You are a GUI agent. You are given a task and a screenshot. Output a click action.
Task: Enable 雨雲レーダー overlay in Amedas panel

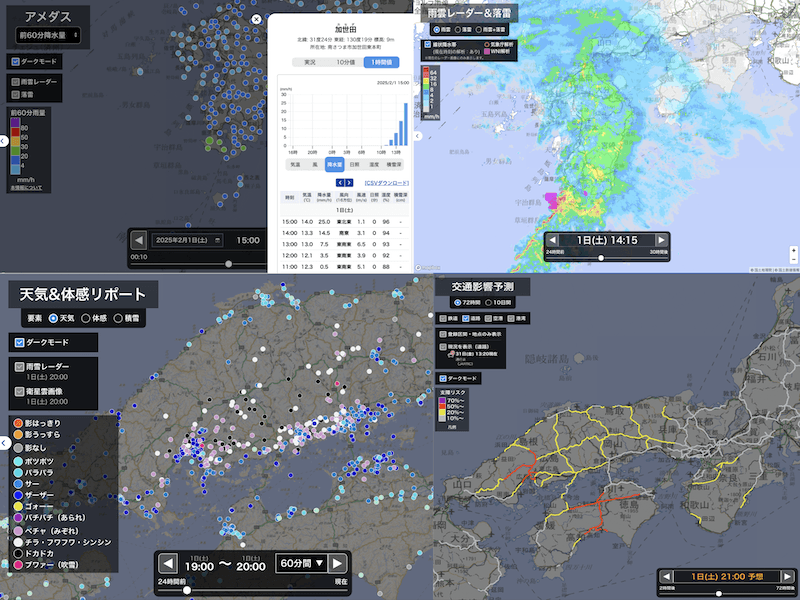pyautogui.click(x=16, y=80)
